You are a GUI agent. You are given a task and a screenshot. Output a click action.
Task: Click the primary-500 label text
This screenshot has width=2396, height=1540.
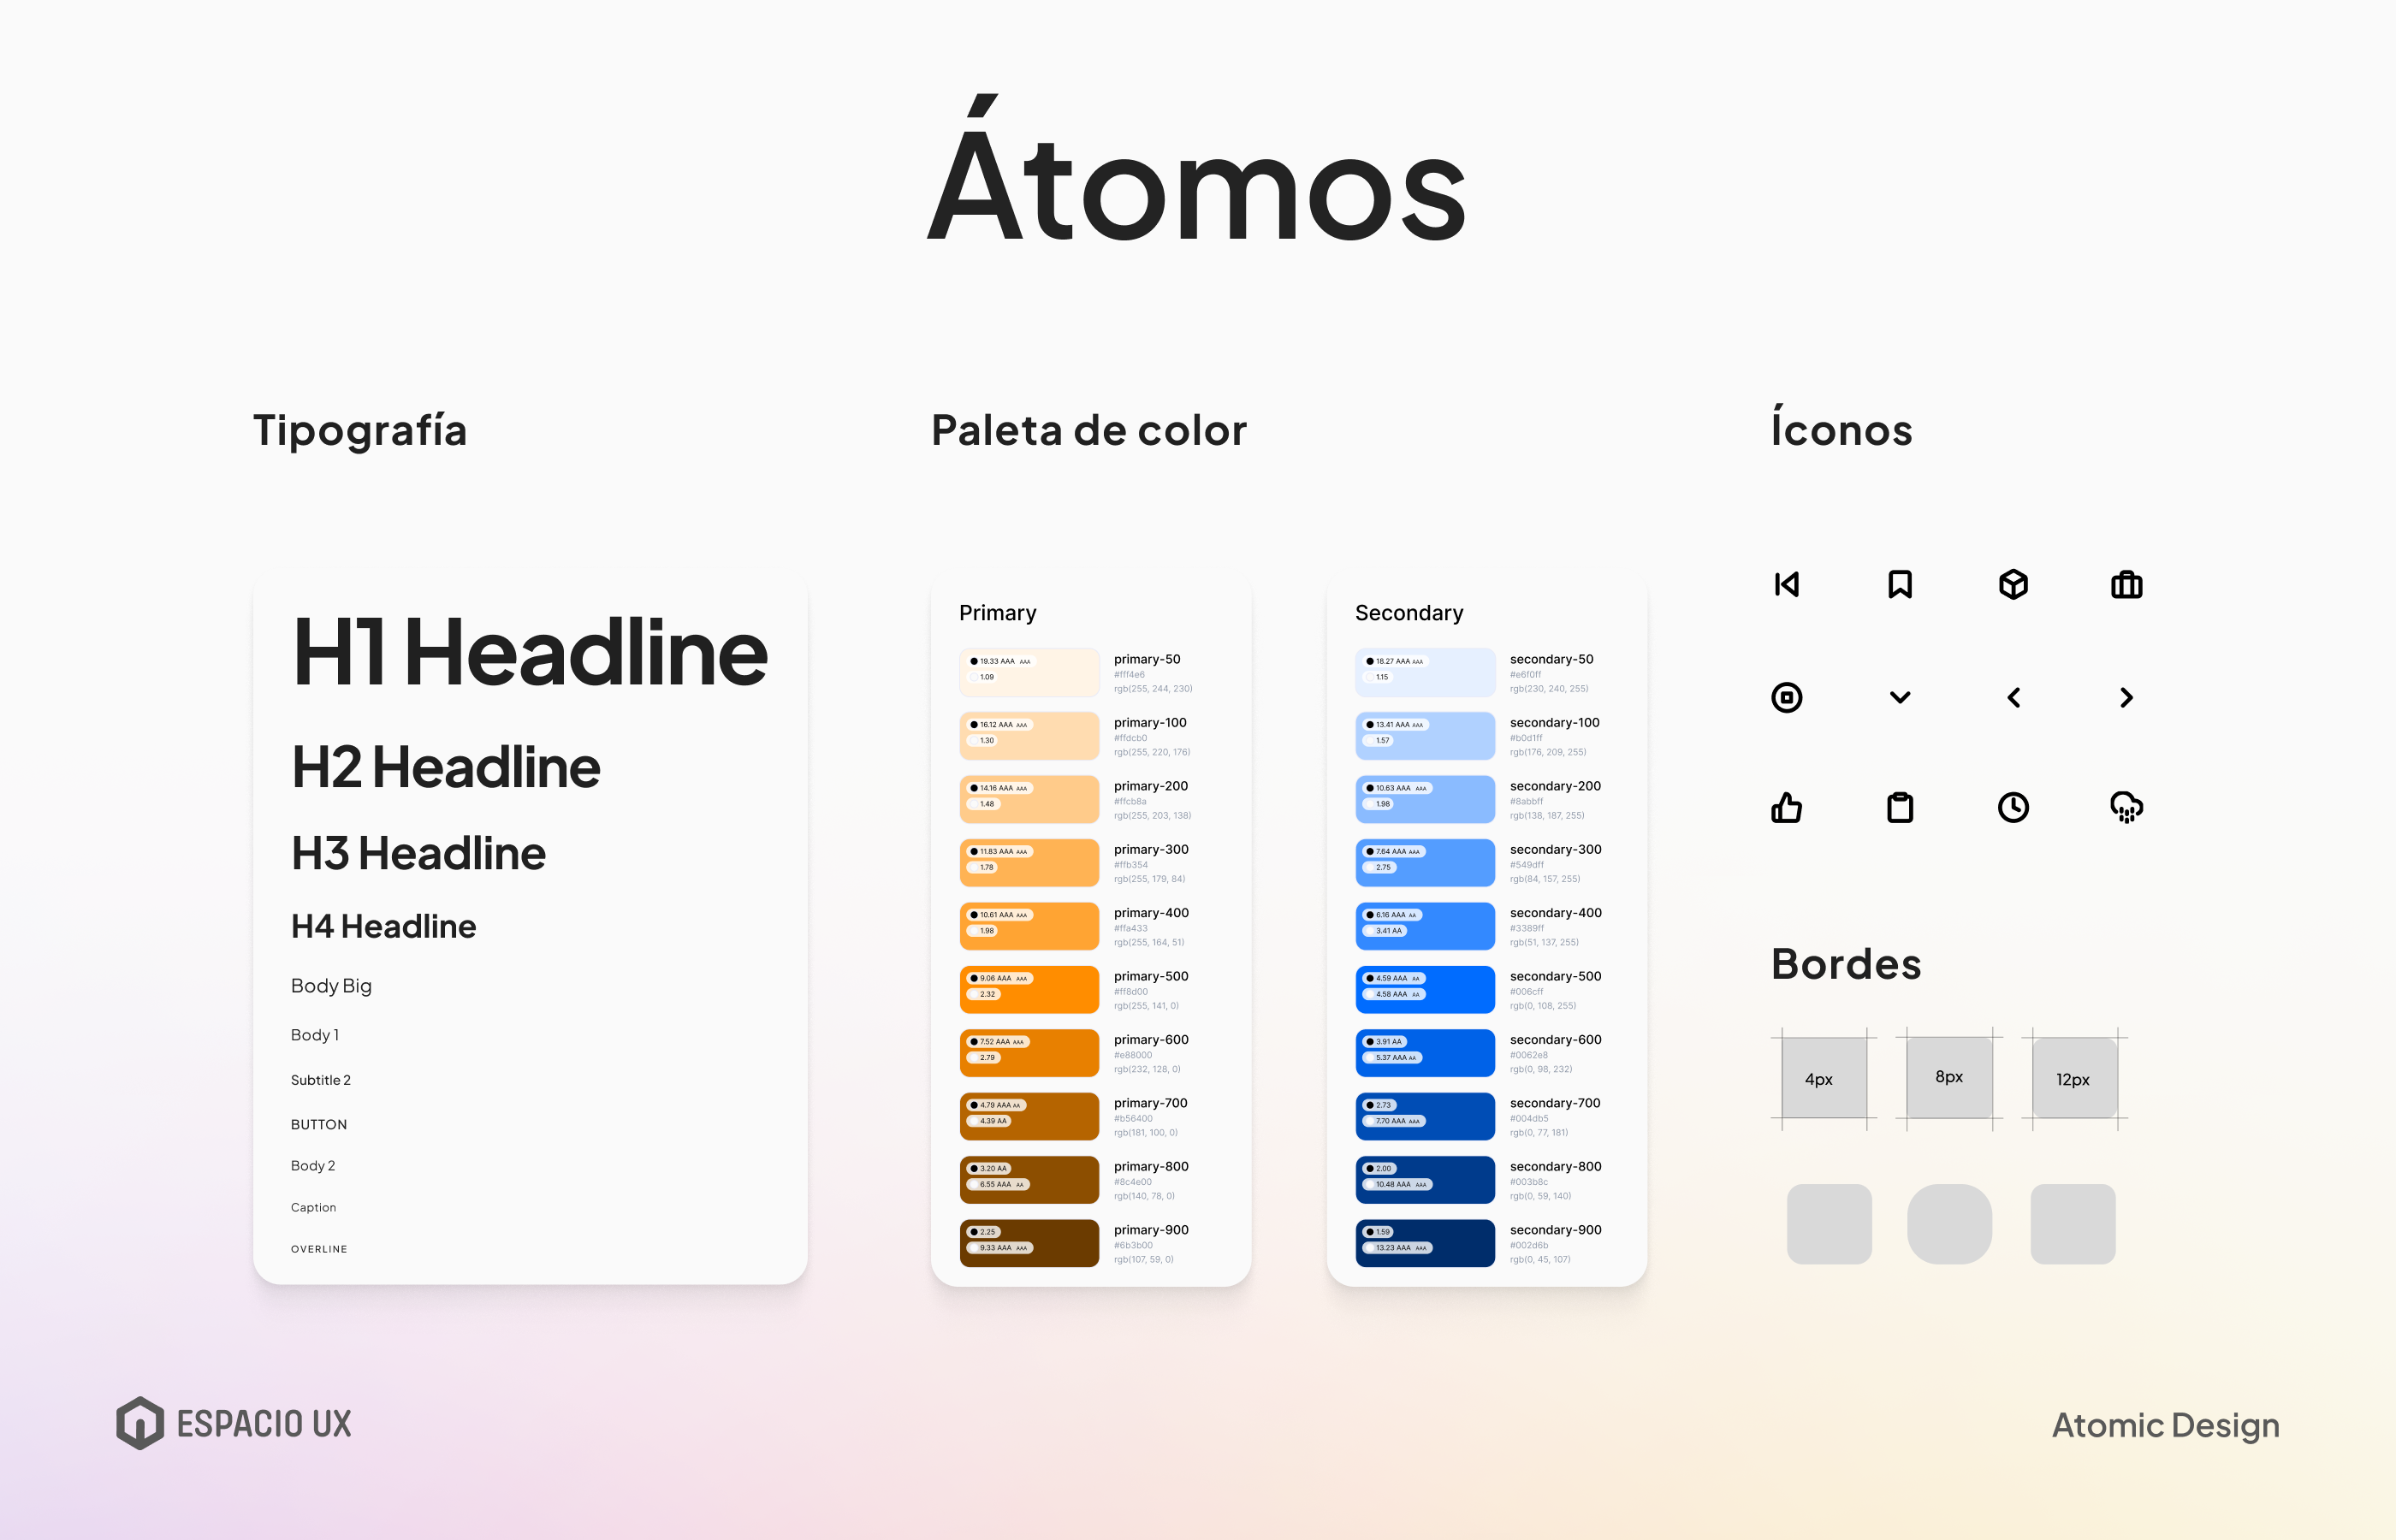coord(1151,976)
